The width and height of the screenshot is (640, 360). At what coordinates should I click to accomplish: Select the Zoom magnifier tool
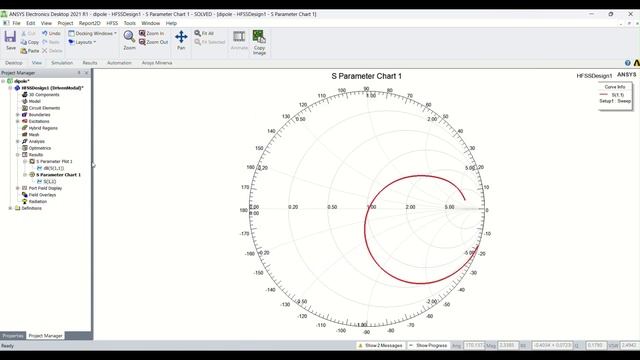tap(129, 36)
